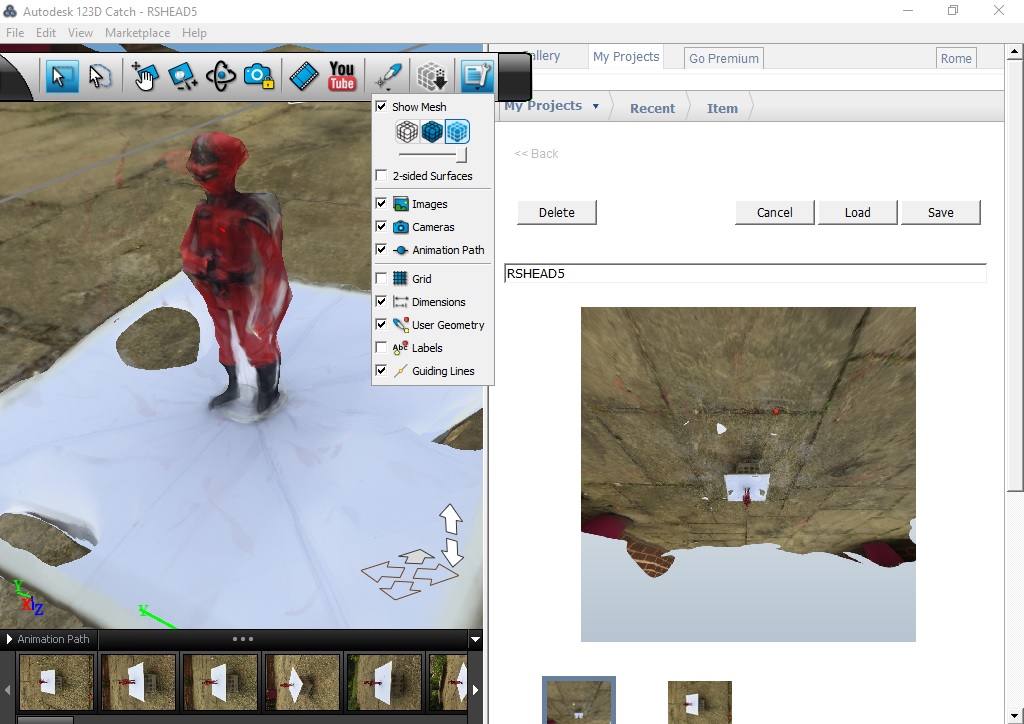Viewport: 1024px width, 724px height.
Task: Toggle the Images checkbox
Action: [381, 204]
